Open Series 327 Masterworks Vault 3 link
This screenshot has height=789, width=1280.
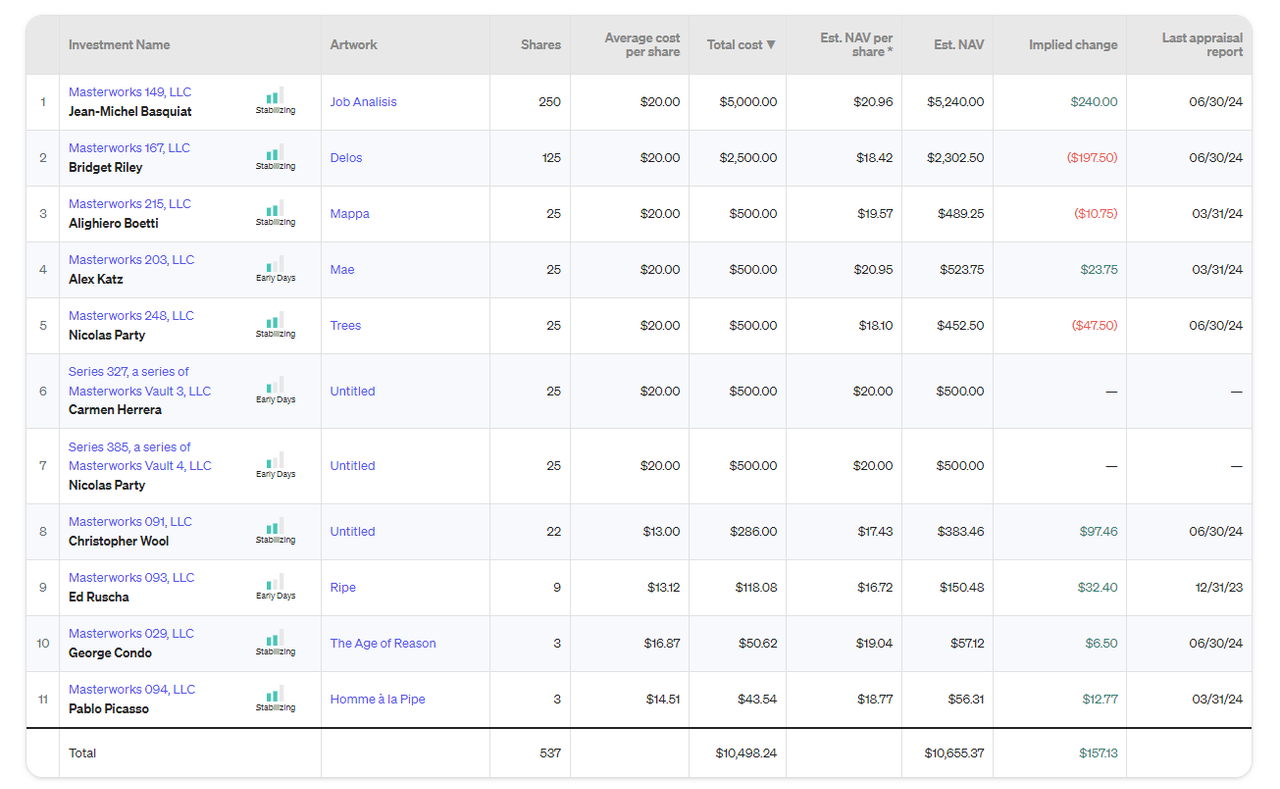coord(140,381)
